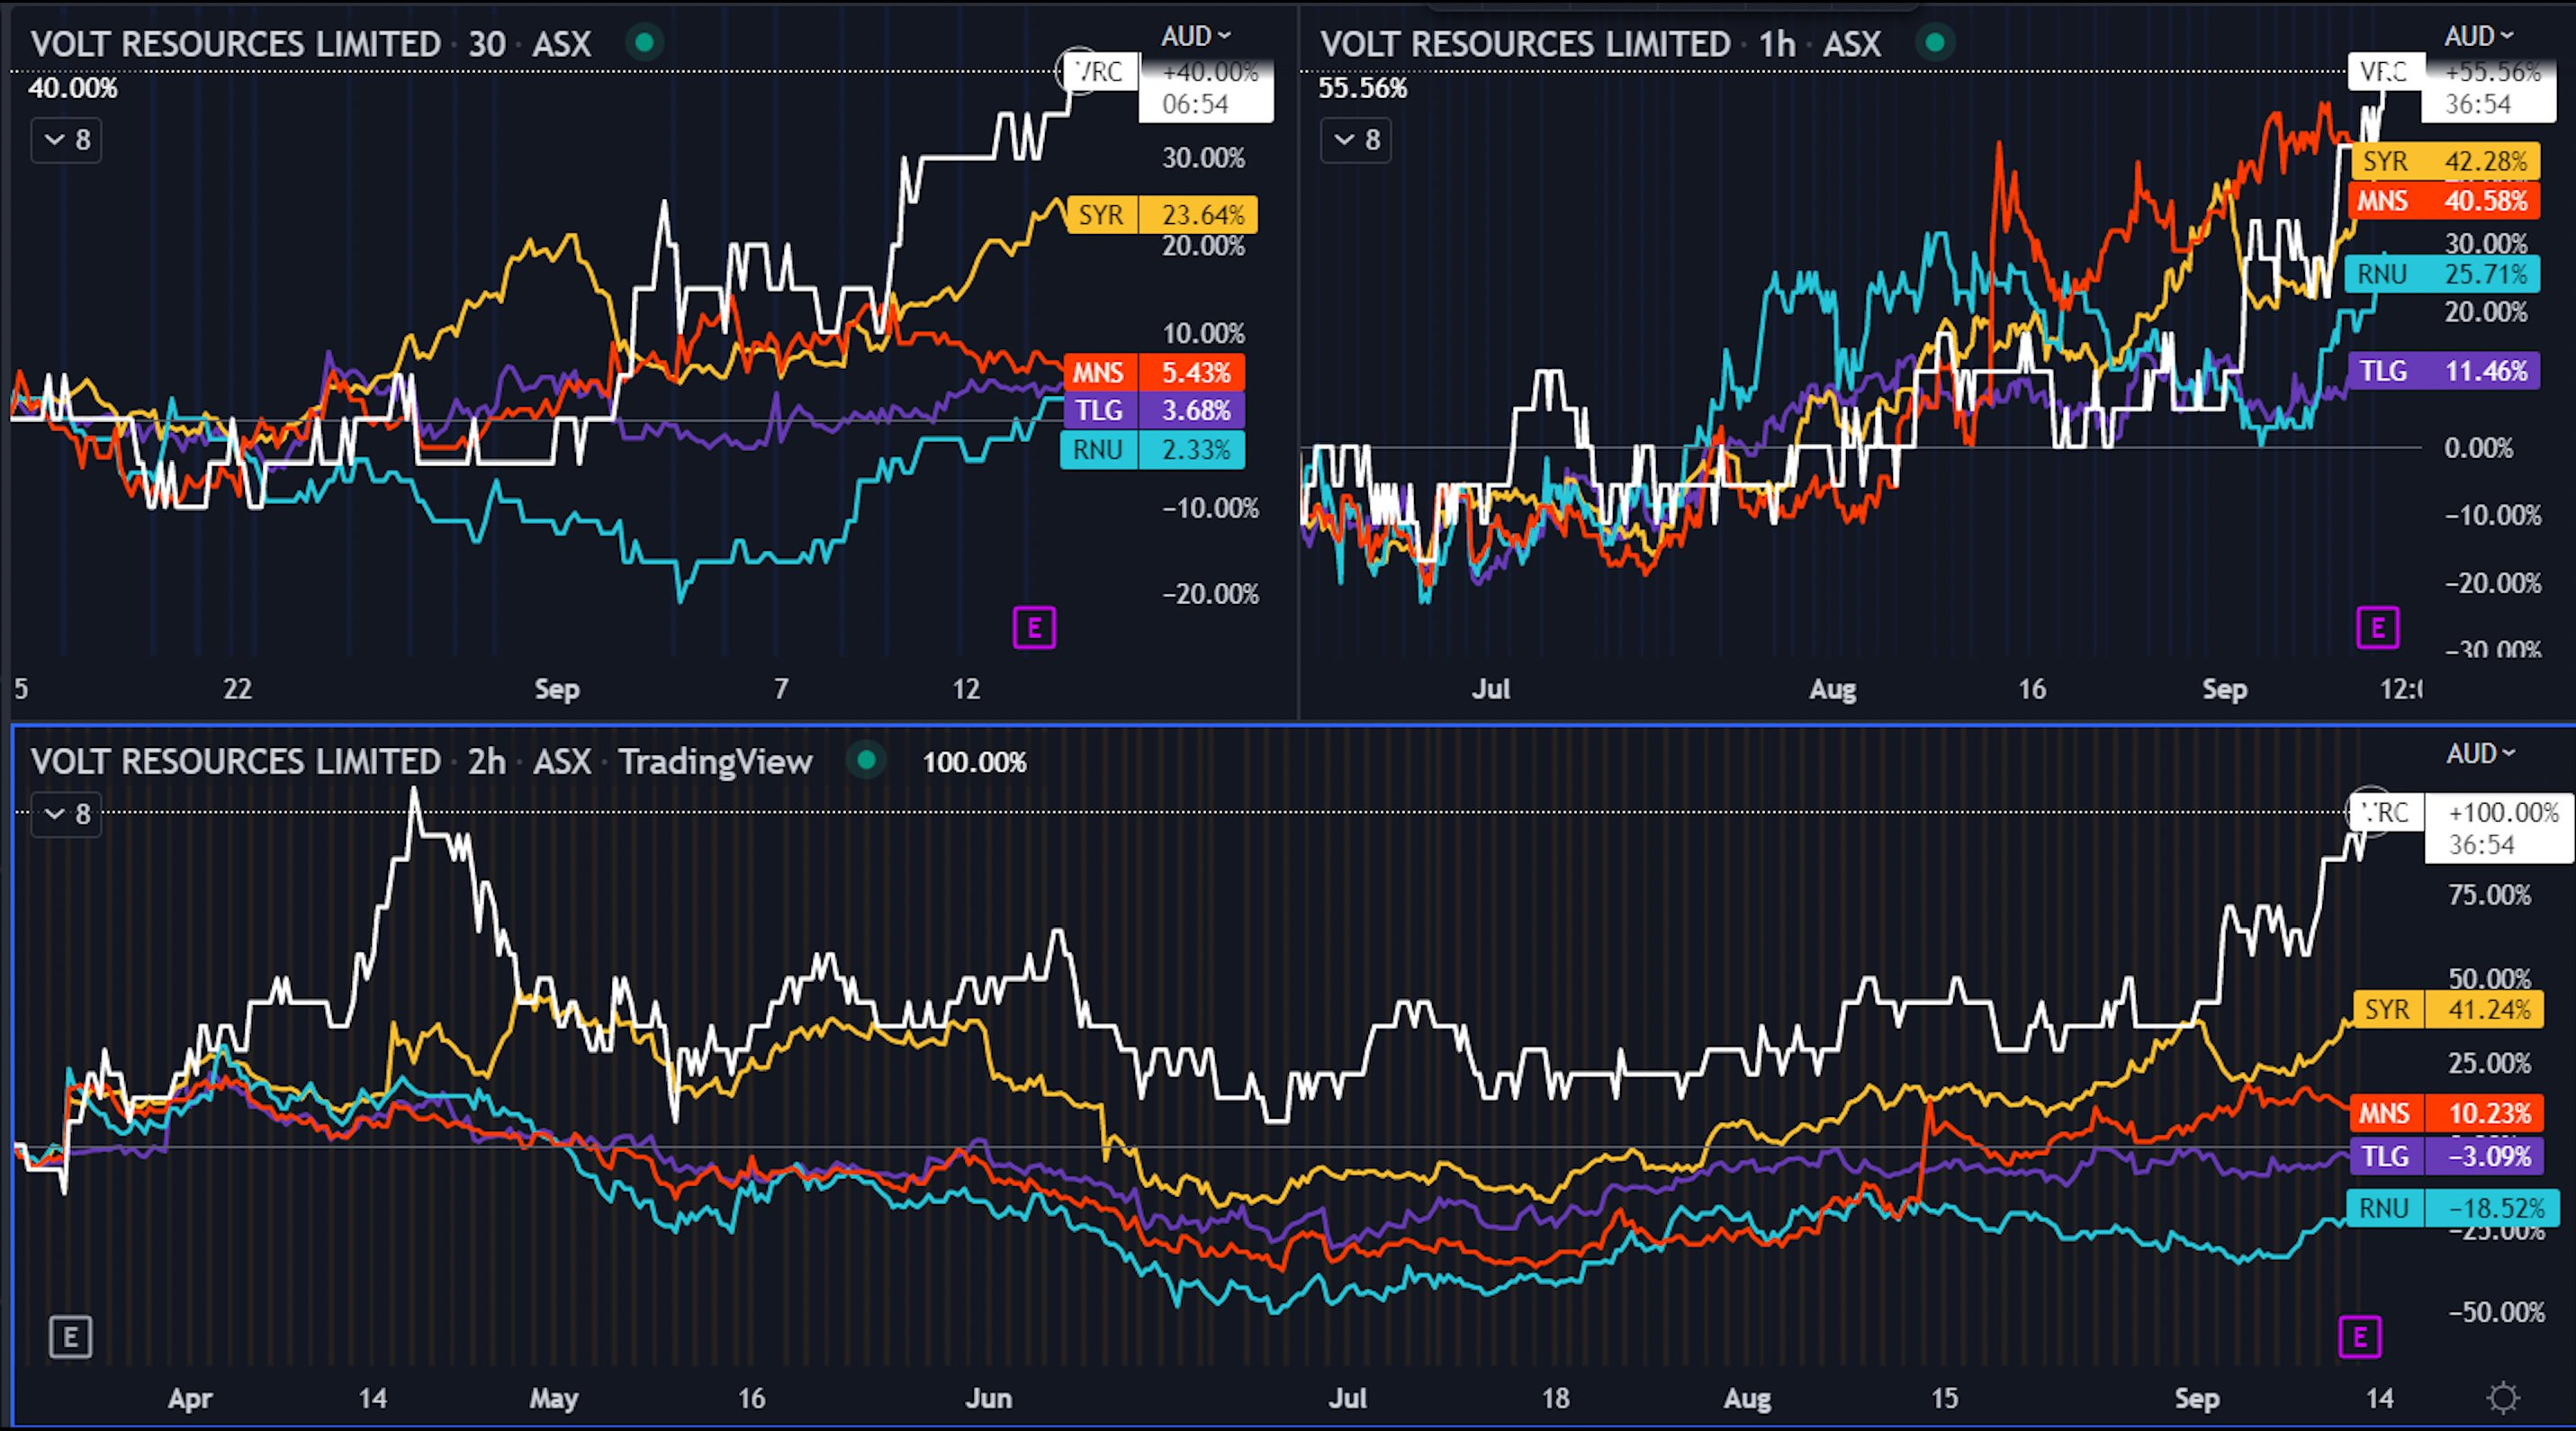
Task: Open AUD currency dropdown in 30-minute chart
Action: point(1195,37)
